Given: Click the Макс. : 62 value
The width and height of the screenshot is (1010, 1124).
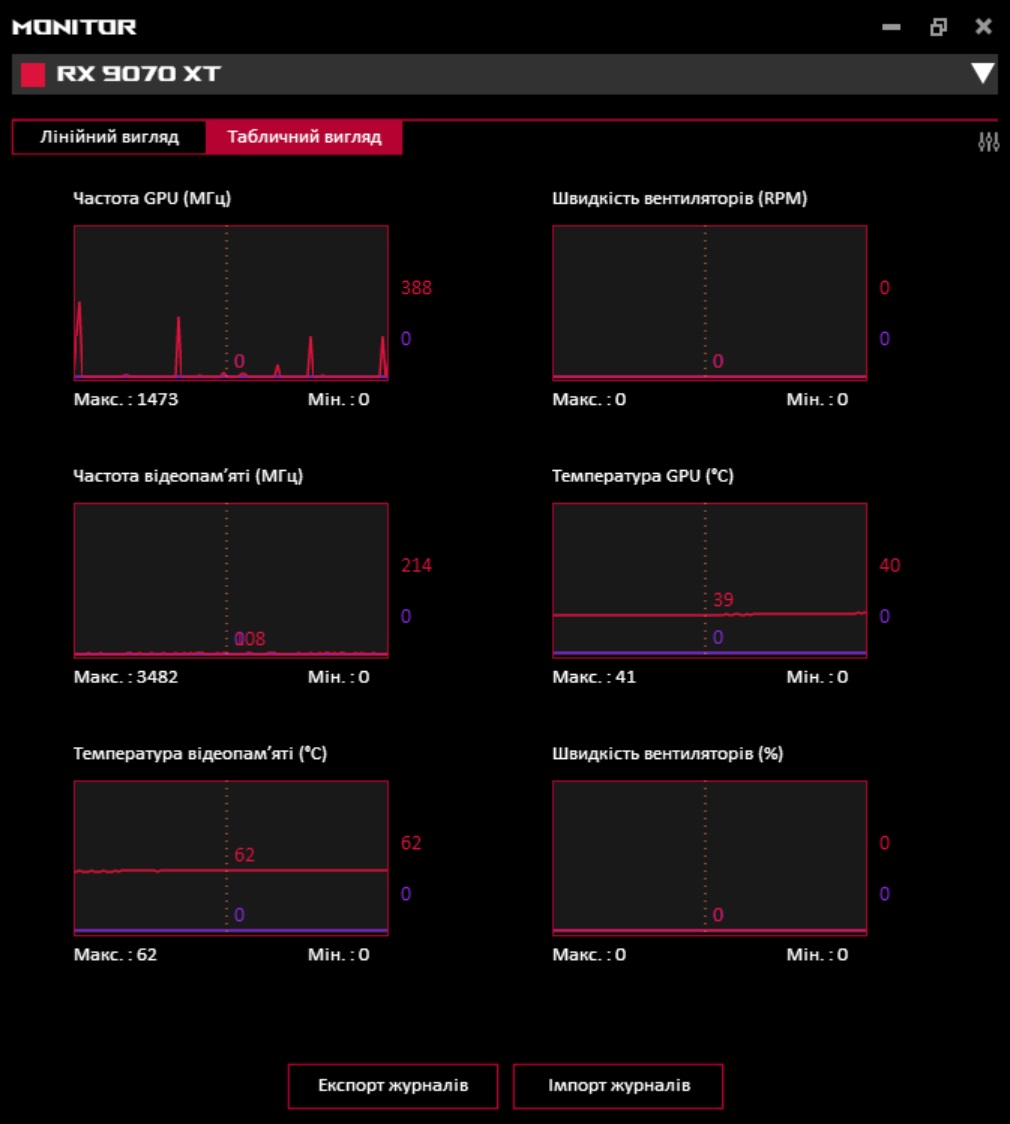Looking at the screenshot, I should pyautogui.click(x=115, y=954).
